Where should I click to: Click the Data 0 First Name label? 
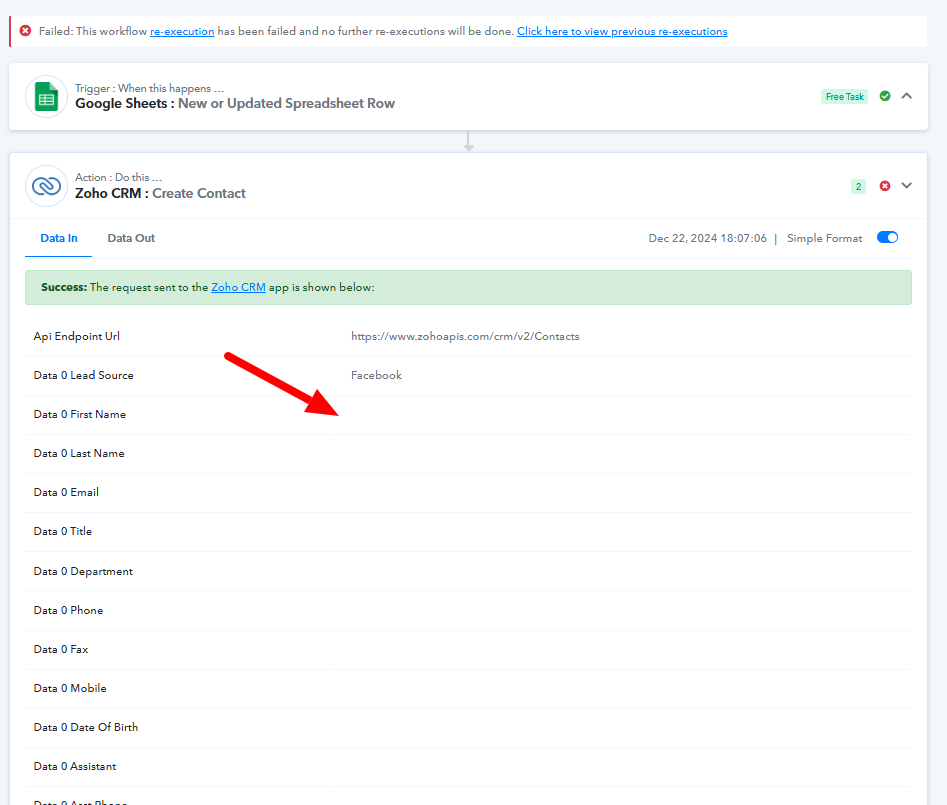[x=80, y=414]
